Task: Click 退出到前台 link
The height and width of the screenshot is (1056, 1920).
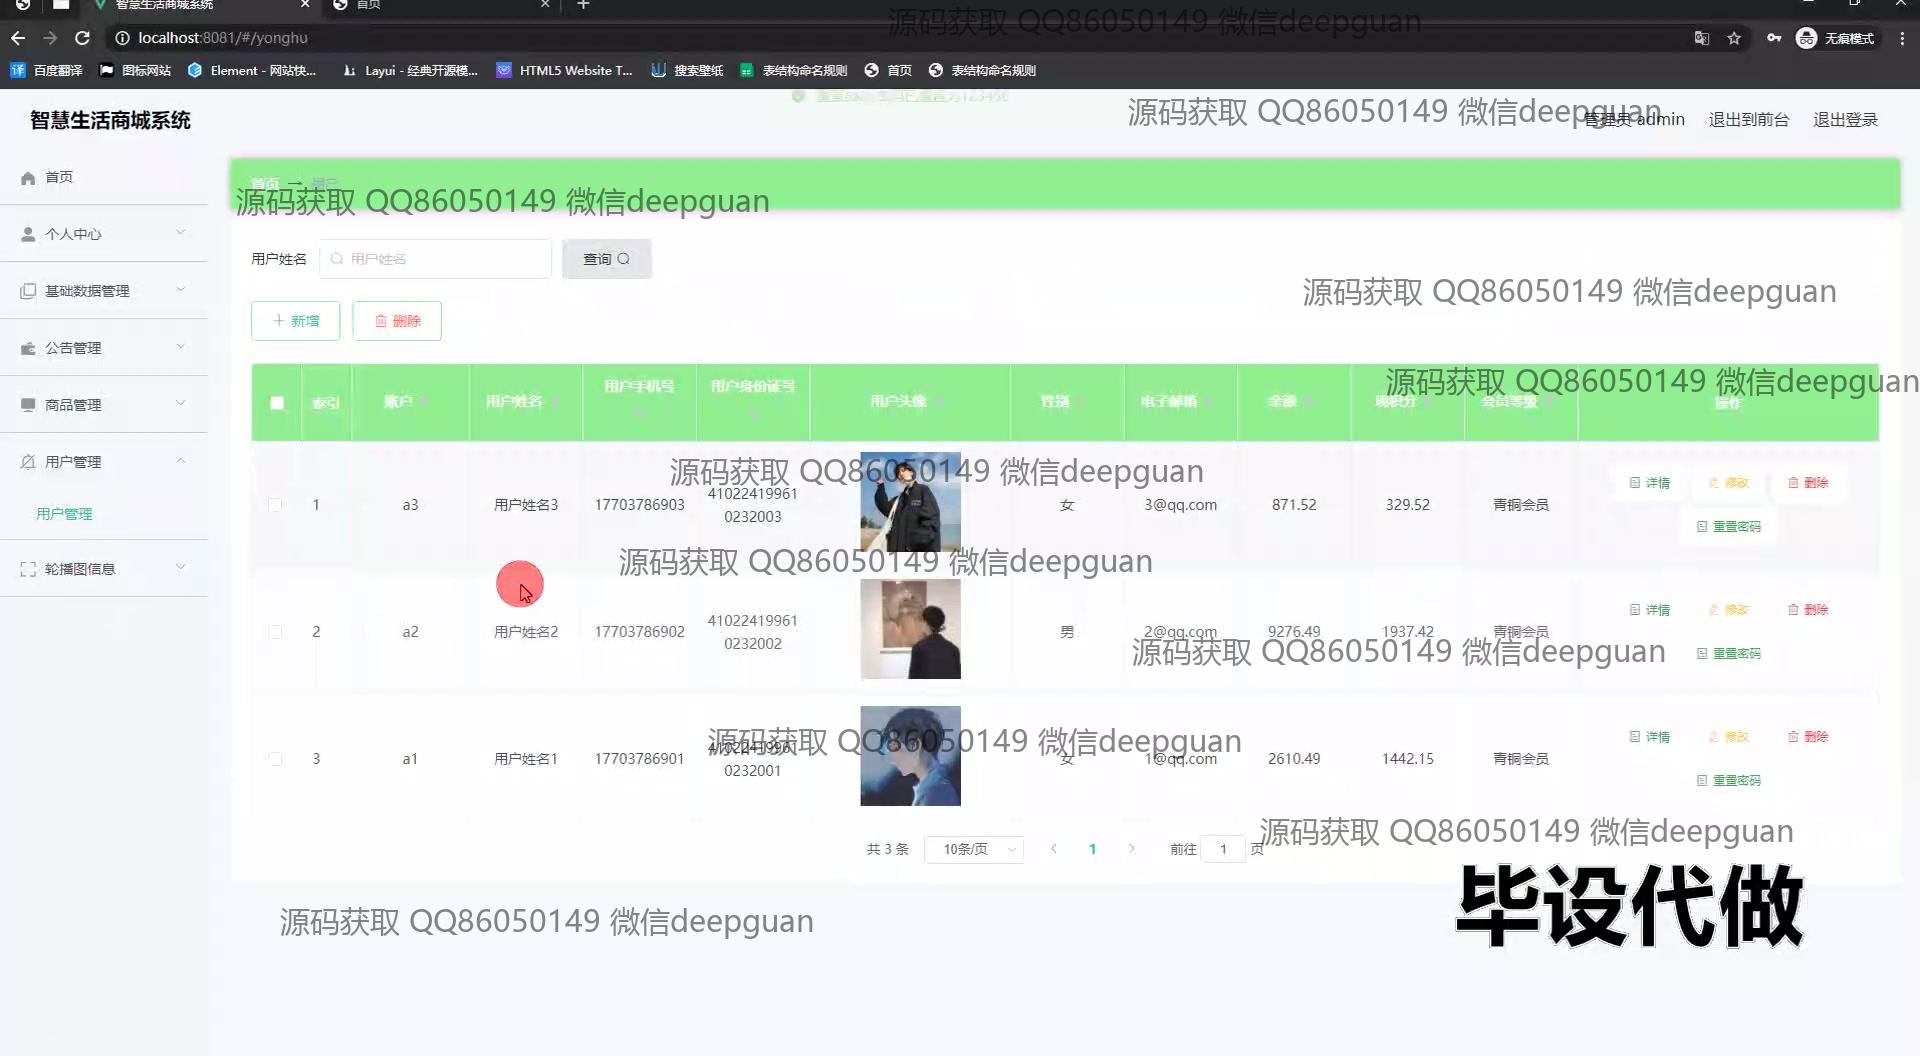Action: click(x=1748, y=120)
